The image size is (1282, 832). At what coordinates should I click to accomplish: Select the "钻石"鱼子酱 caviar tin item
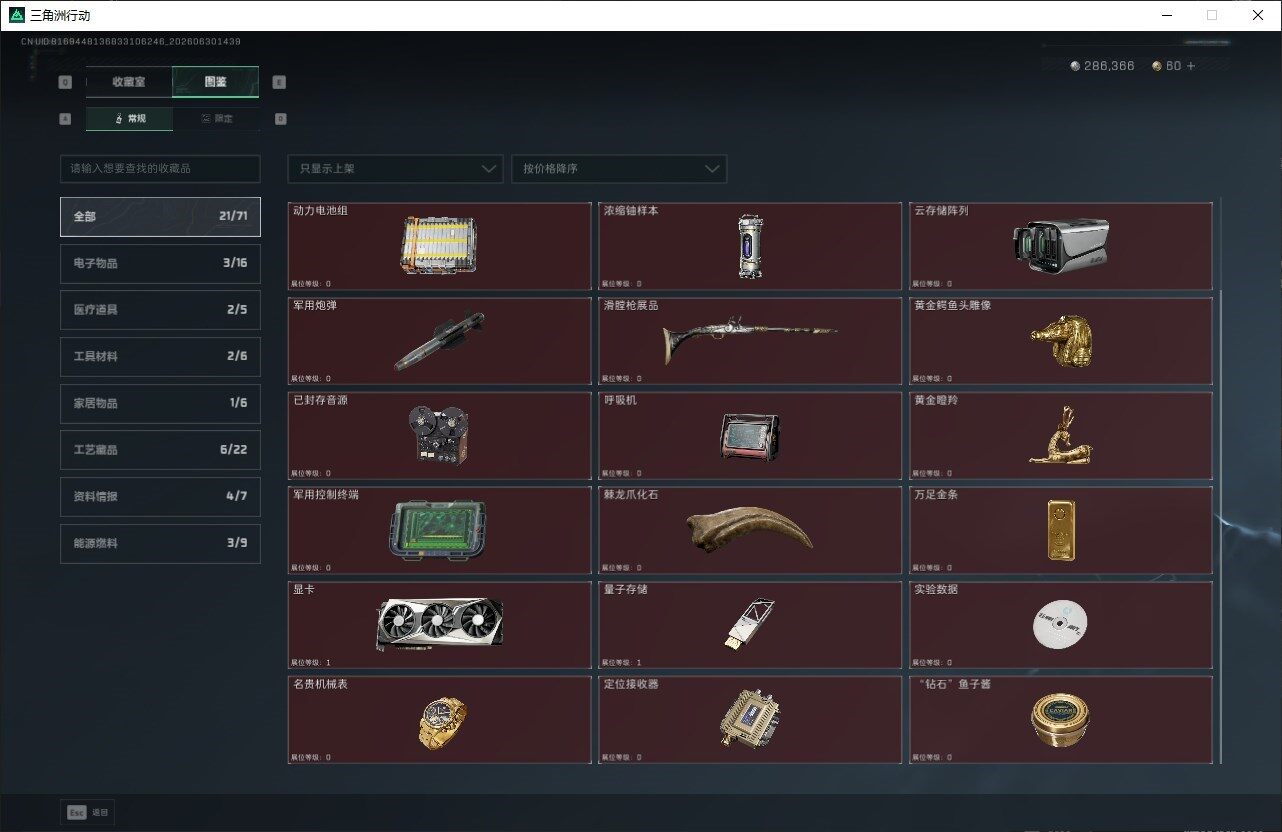click(1061, 720)
